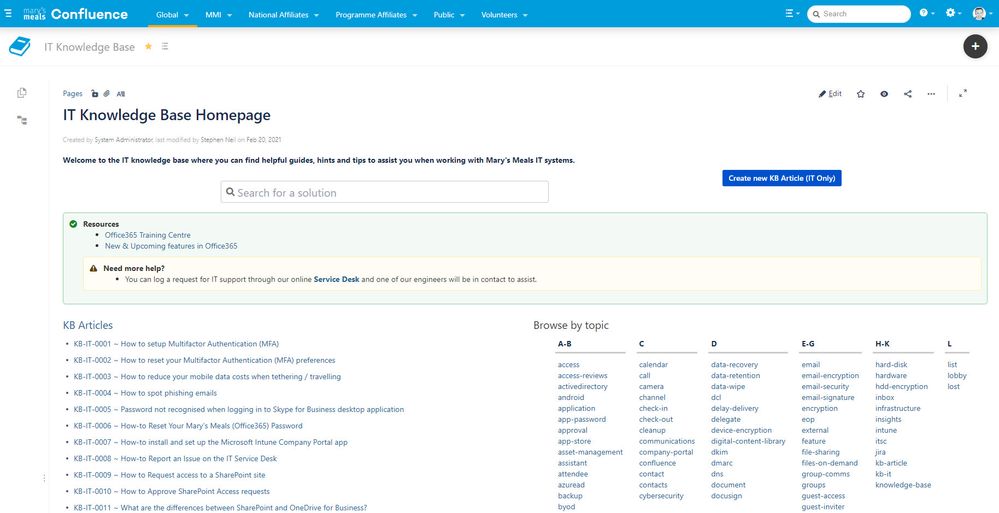Open the Volunteers dropdown menu
Screen dimensions: 999x513
[504, 14]
